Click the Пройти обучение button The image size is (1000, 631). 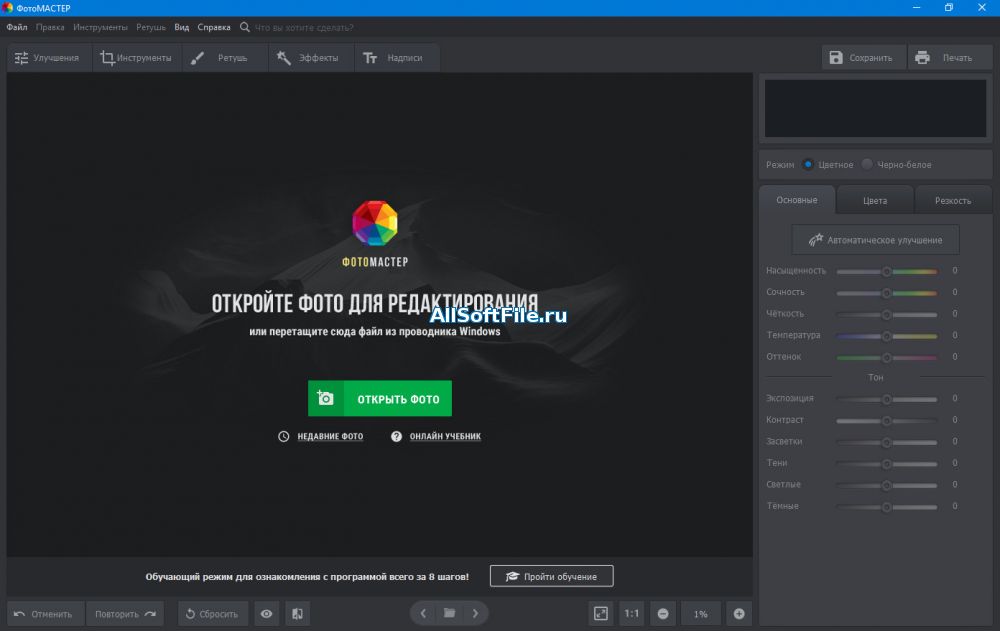pos(552,576)
